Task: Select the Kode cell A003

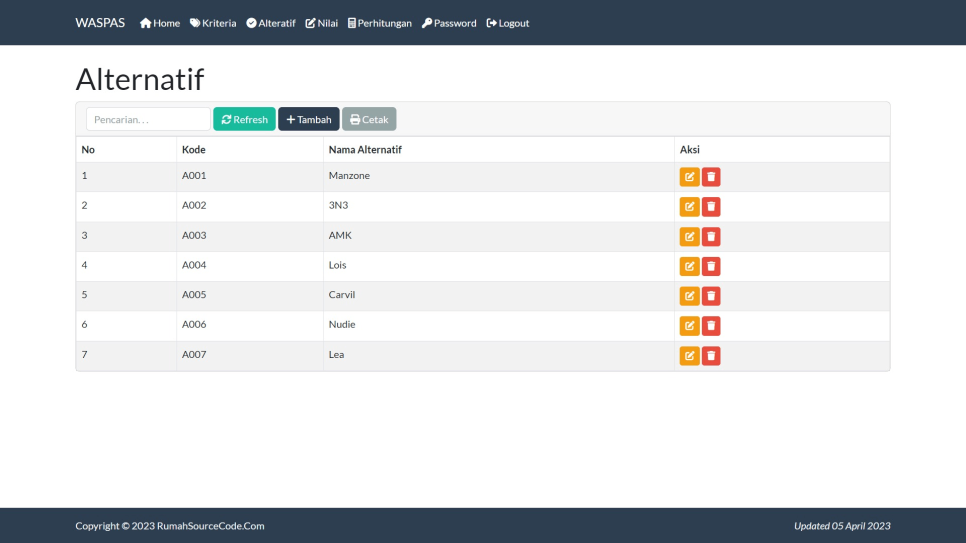Action: [x=194, y=235]
